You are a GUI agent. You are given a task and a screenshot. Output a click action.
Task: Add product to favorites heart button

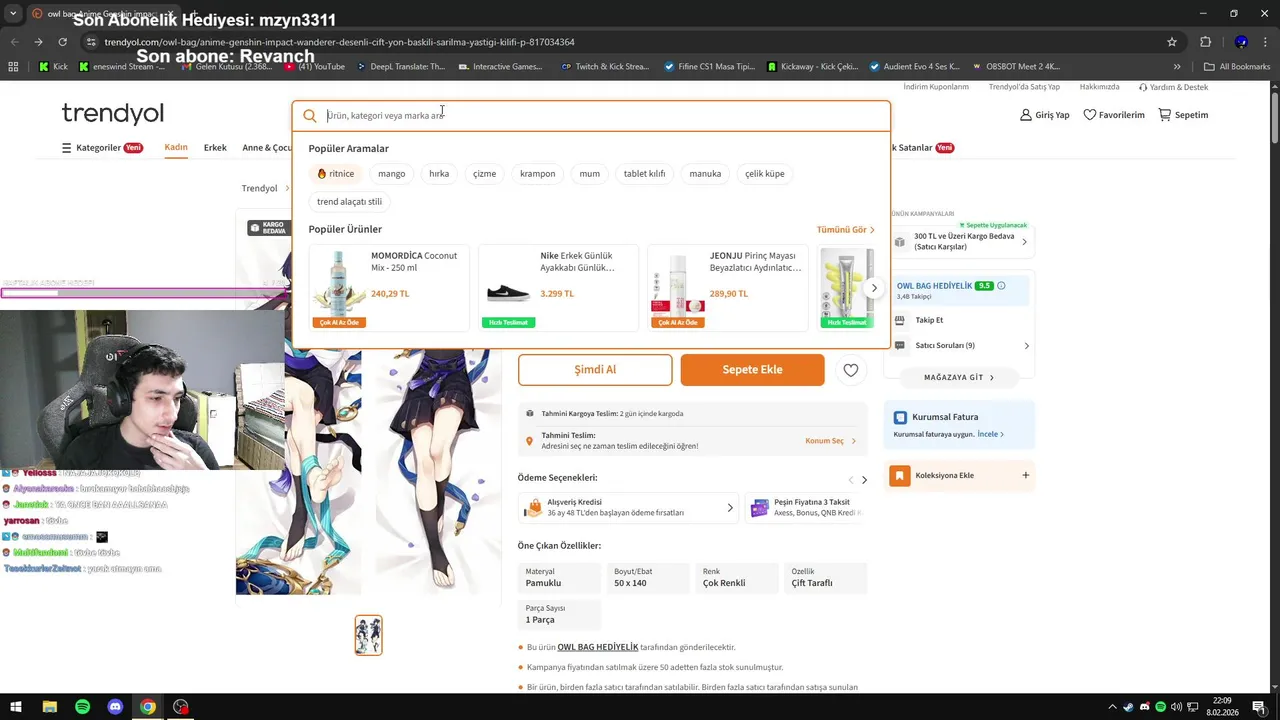(x=851, y=370)
